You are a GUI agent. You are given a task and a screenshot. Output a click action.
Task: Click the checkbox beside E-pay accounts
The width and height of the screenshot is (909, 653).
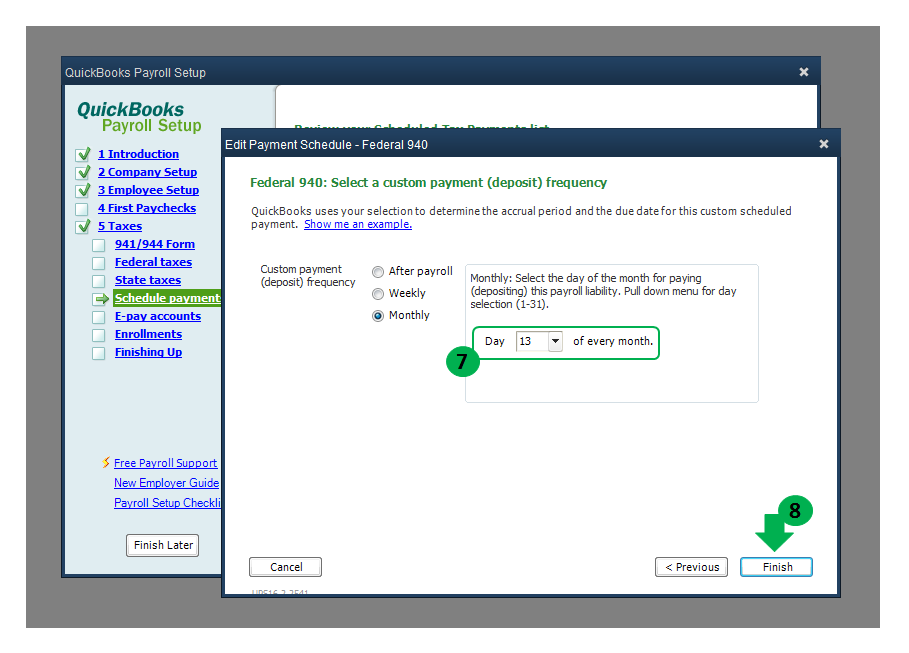point(99,317)
